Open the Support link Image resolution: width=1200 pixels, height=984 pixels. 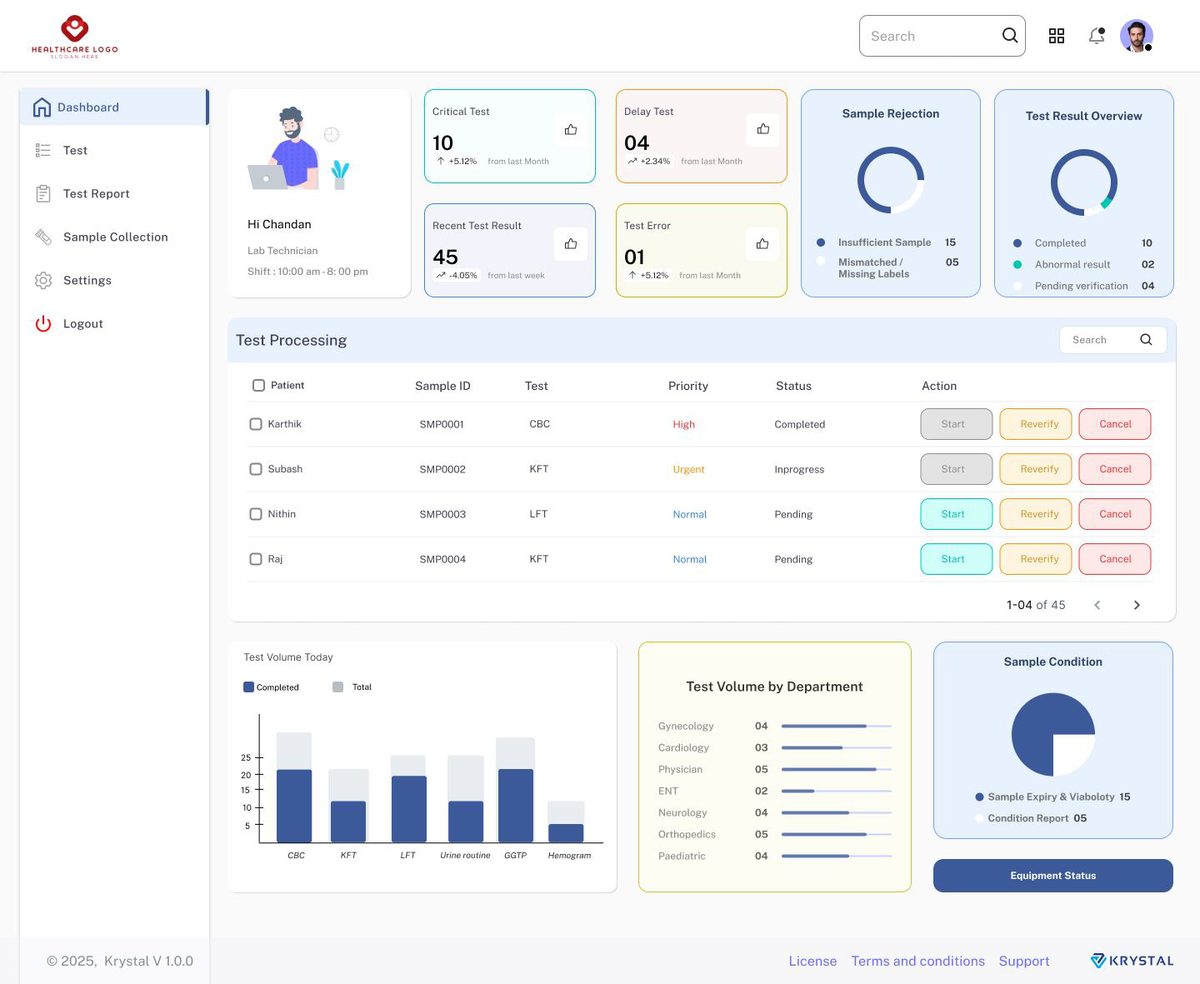click(x=1024, y=961)
